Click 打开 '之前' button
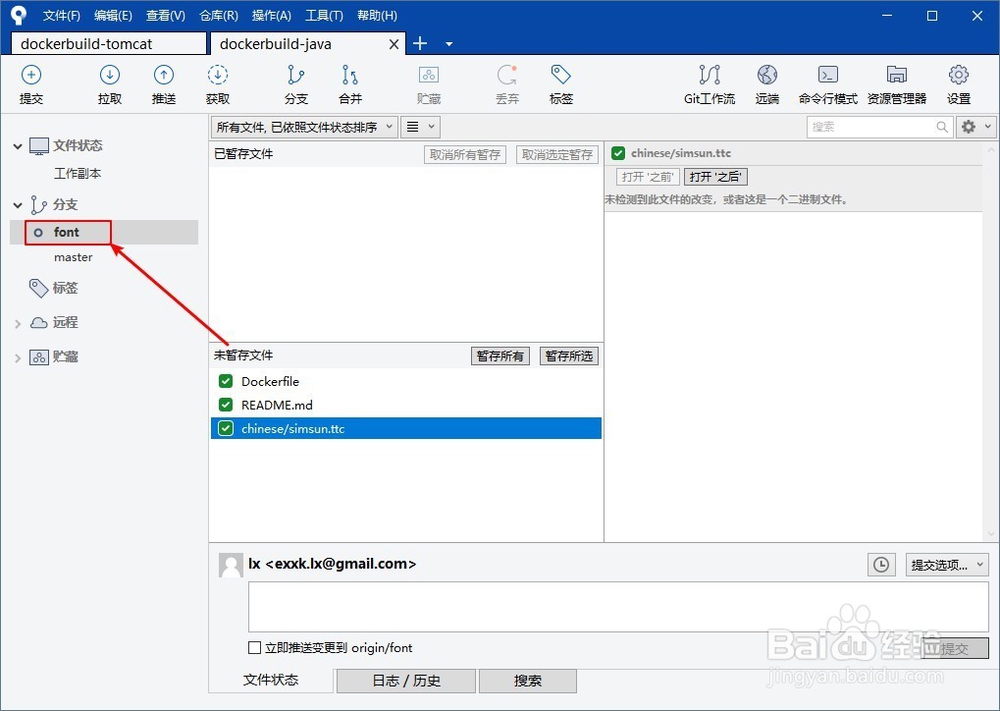 point(648,177)
